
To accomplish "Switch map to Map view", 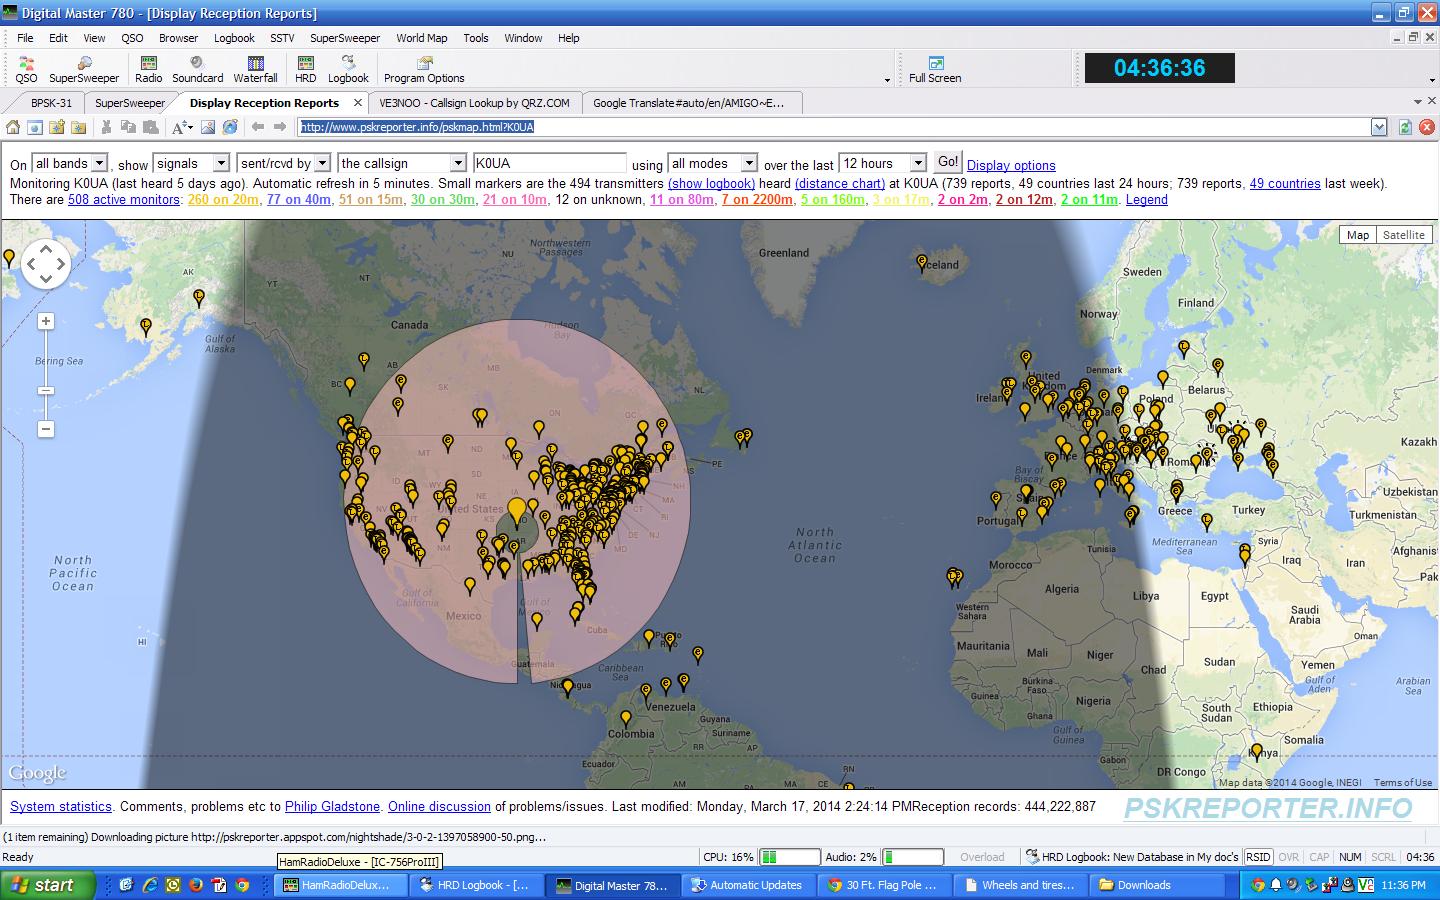I will coord(1357,235).
